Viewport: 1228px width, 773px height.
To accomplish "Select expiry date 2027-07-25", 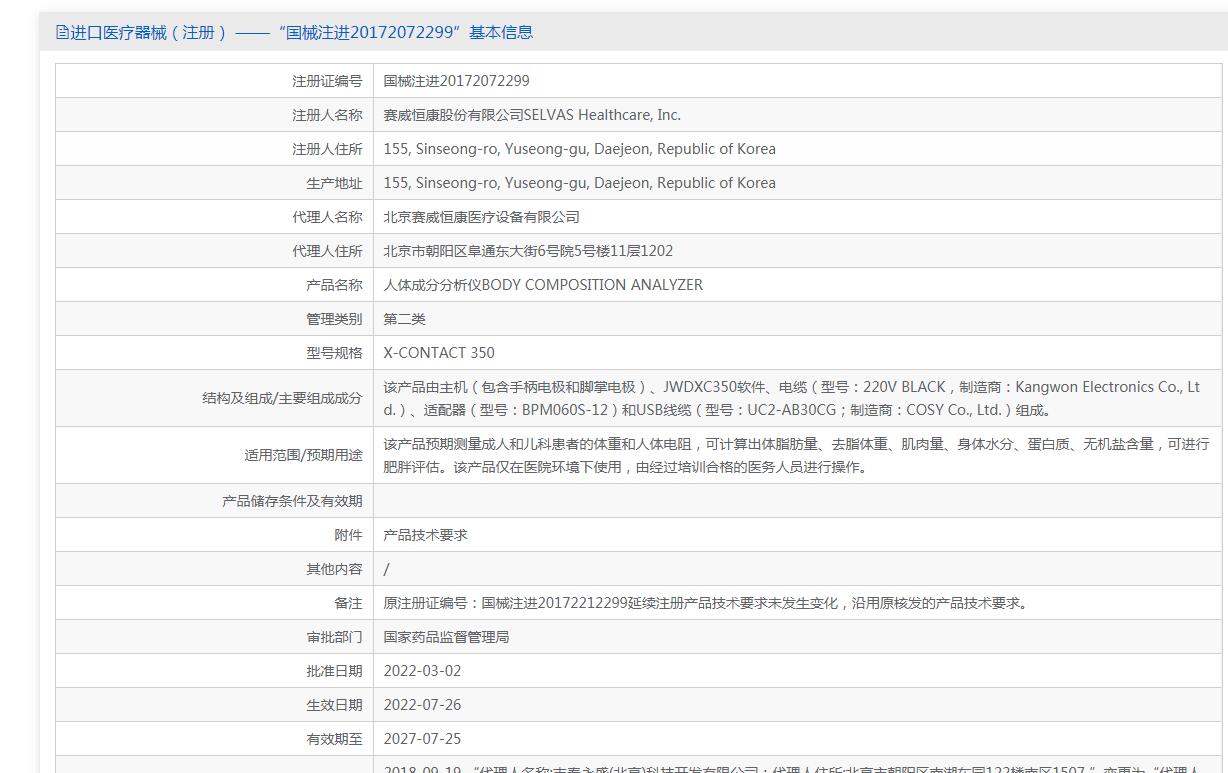I will click(423, 739).
